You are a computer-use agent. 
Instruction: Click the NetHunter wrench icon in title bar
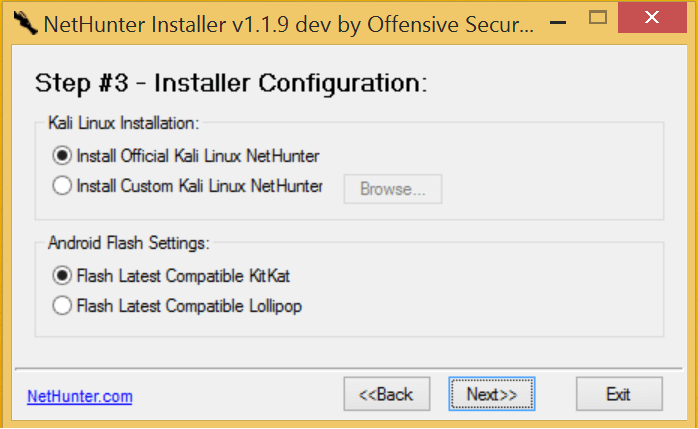(x=21, y=19)
